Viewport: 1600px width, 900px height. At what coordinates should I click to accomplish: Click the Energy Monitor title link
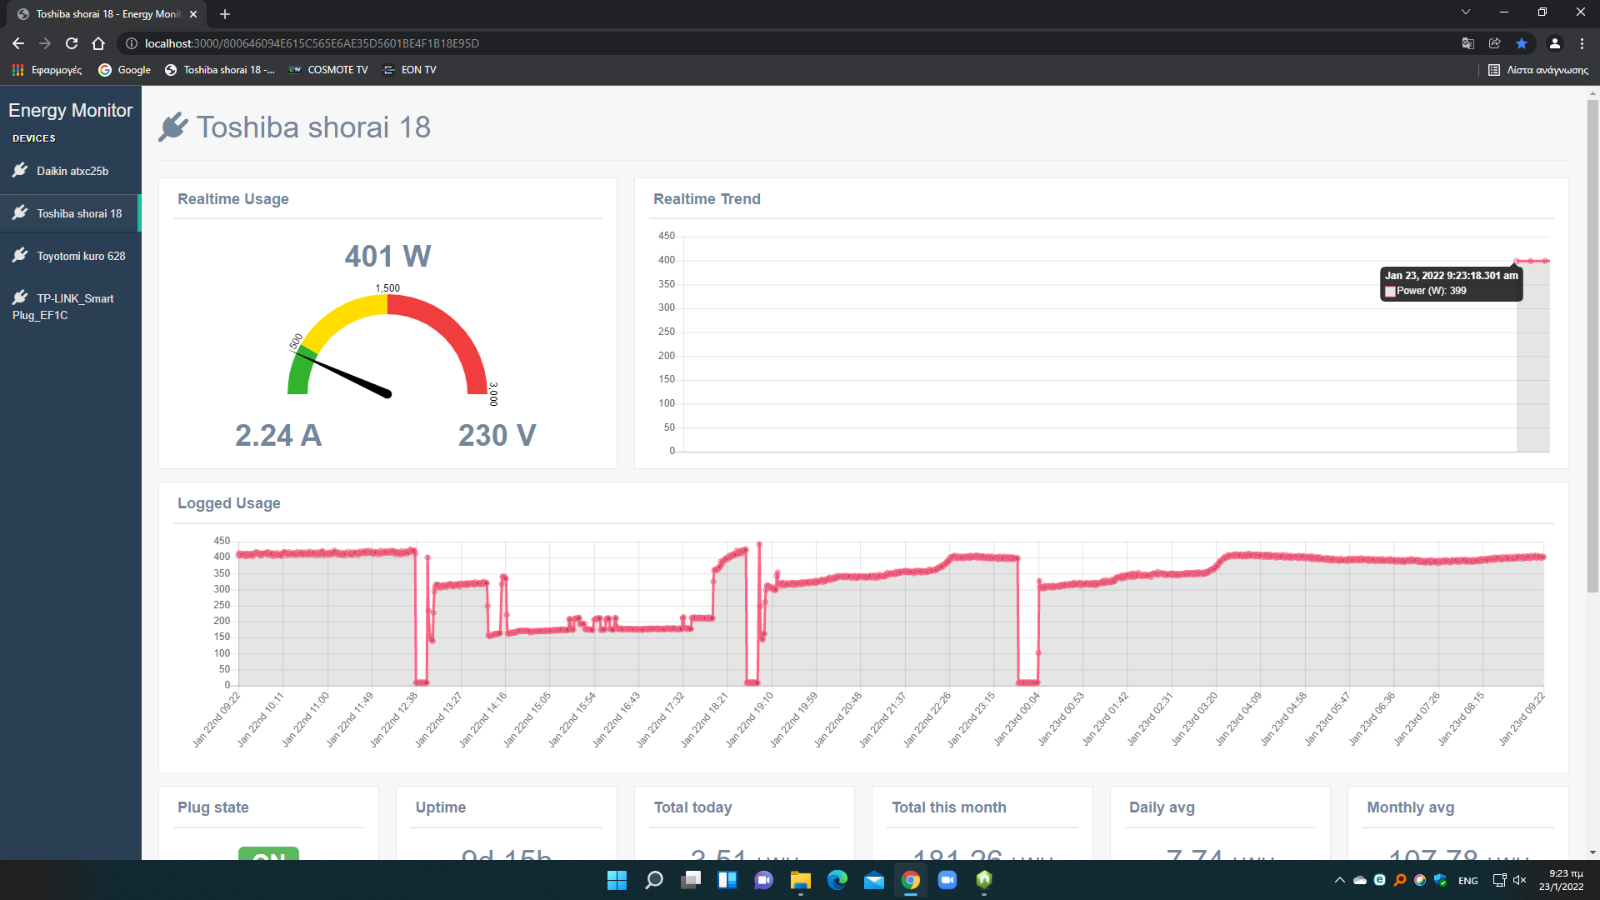point(70,110)
